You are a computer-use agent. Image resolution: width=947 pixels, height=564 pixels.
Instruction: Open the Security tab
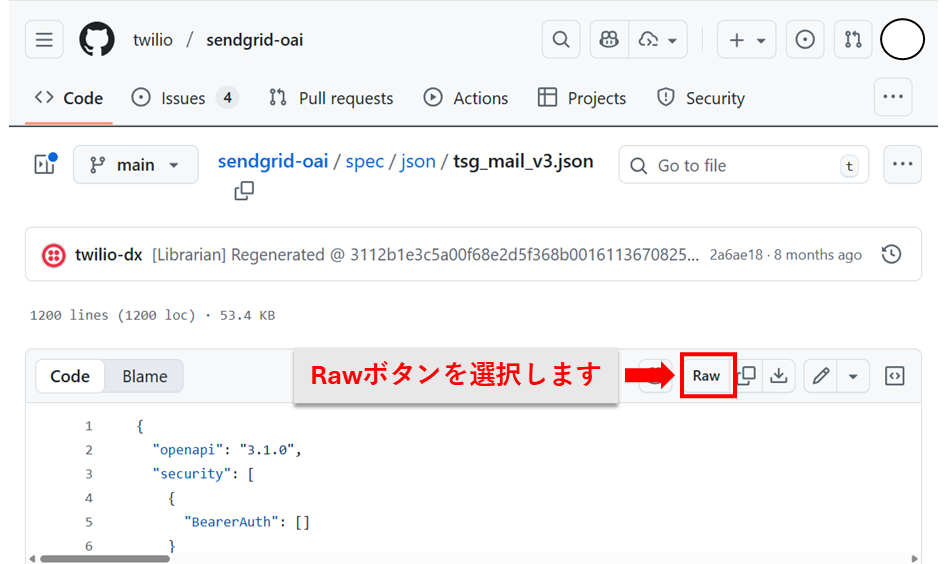(701, 98)
